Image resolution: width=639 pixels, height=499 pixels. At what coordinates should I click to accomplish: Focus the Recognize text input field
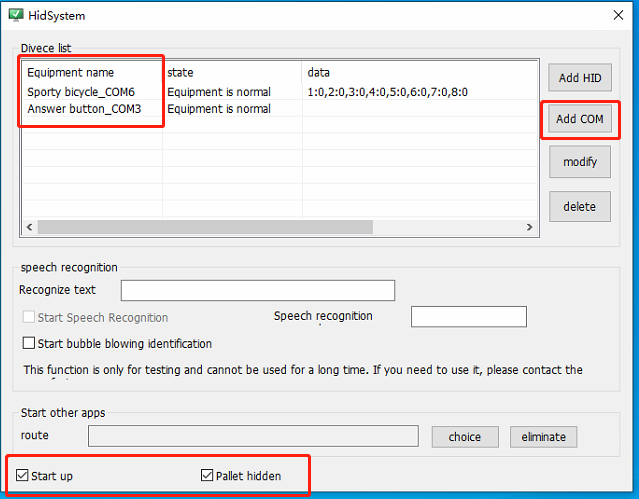pyautogui.click(x=257, y=291)
